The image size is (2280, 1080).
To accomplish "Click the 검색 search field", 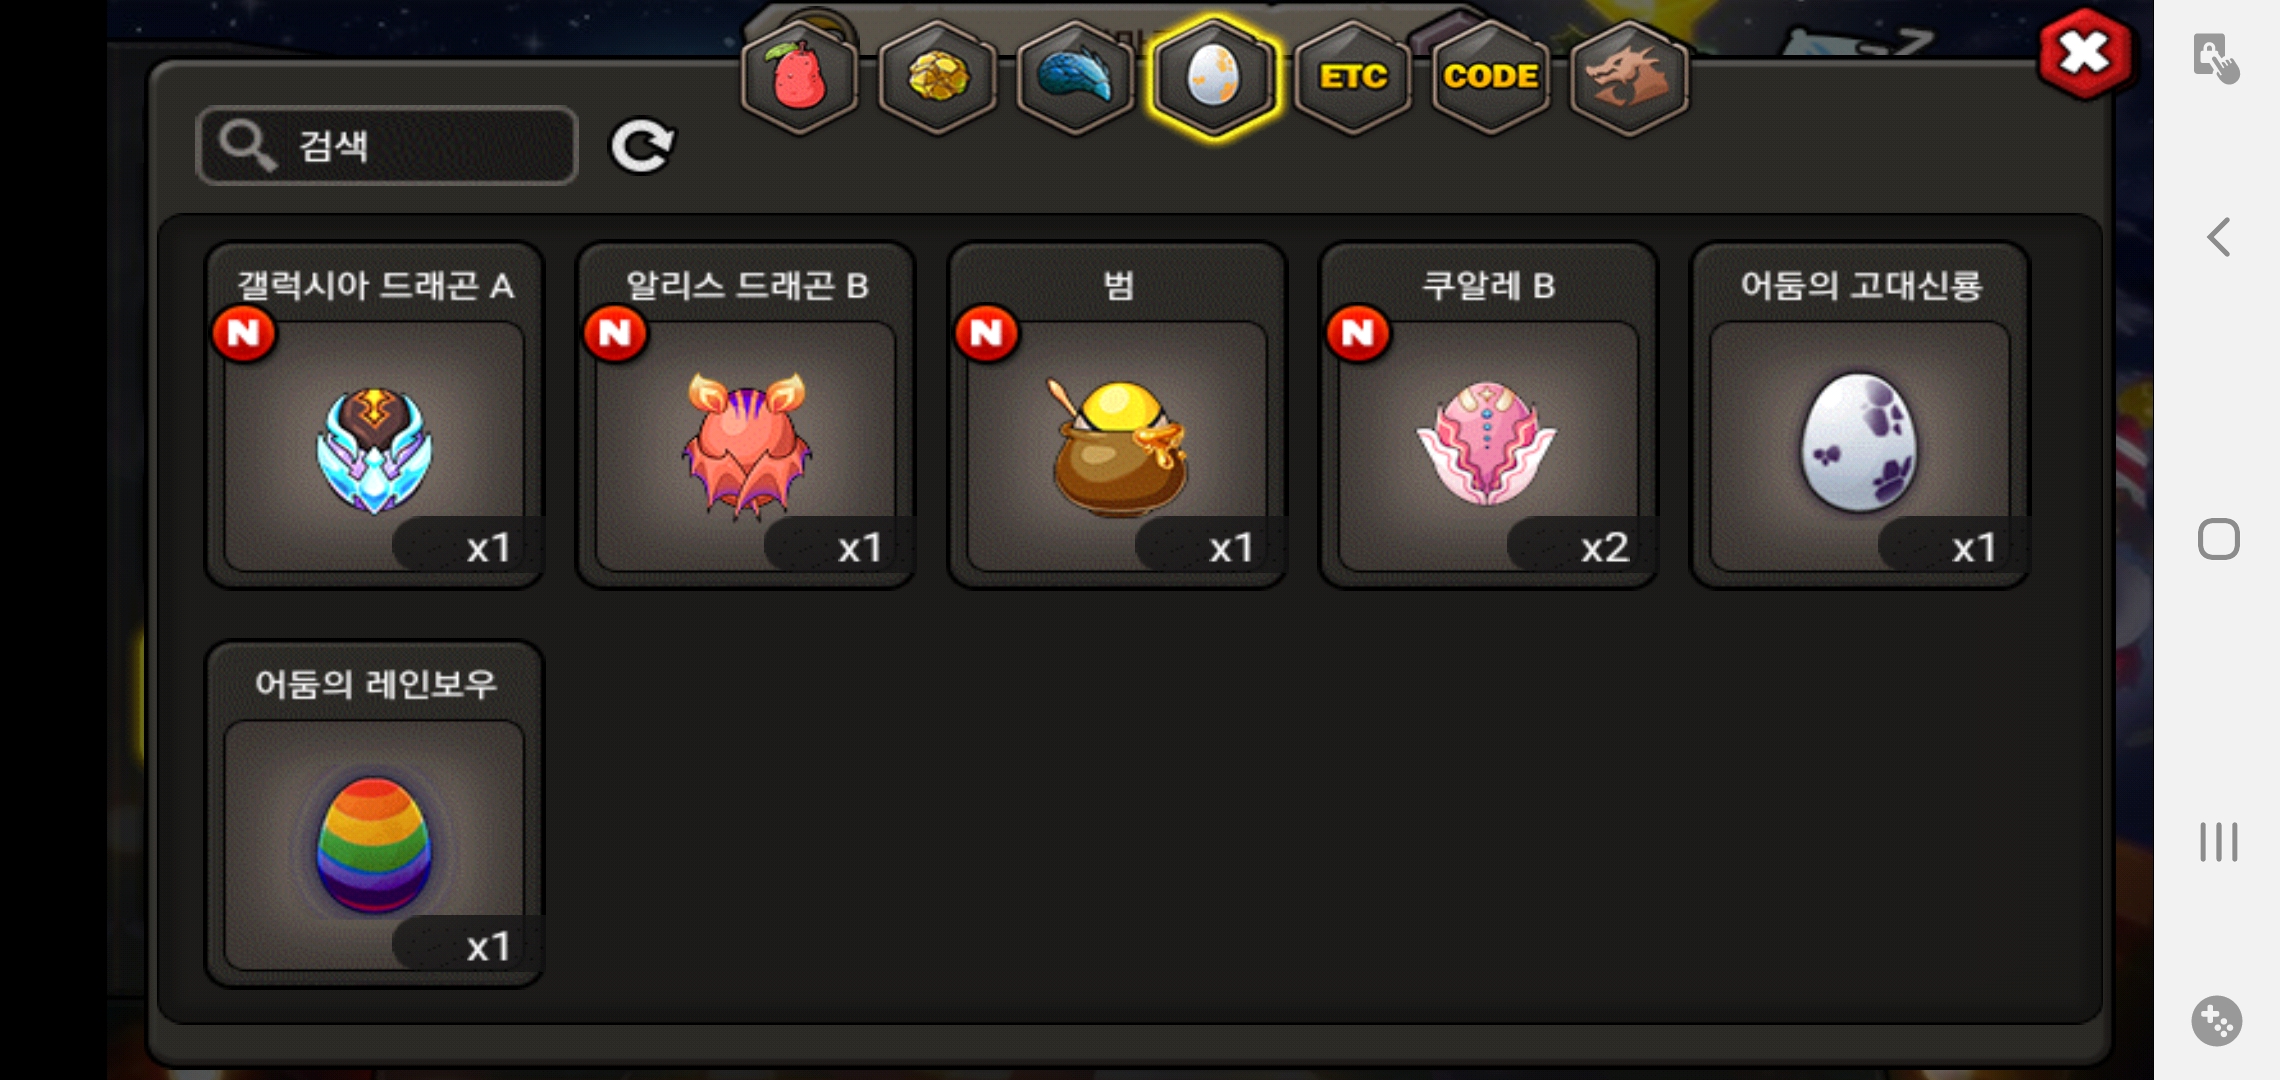I will (x=387, y=146).
